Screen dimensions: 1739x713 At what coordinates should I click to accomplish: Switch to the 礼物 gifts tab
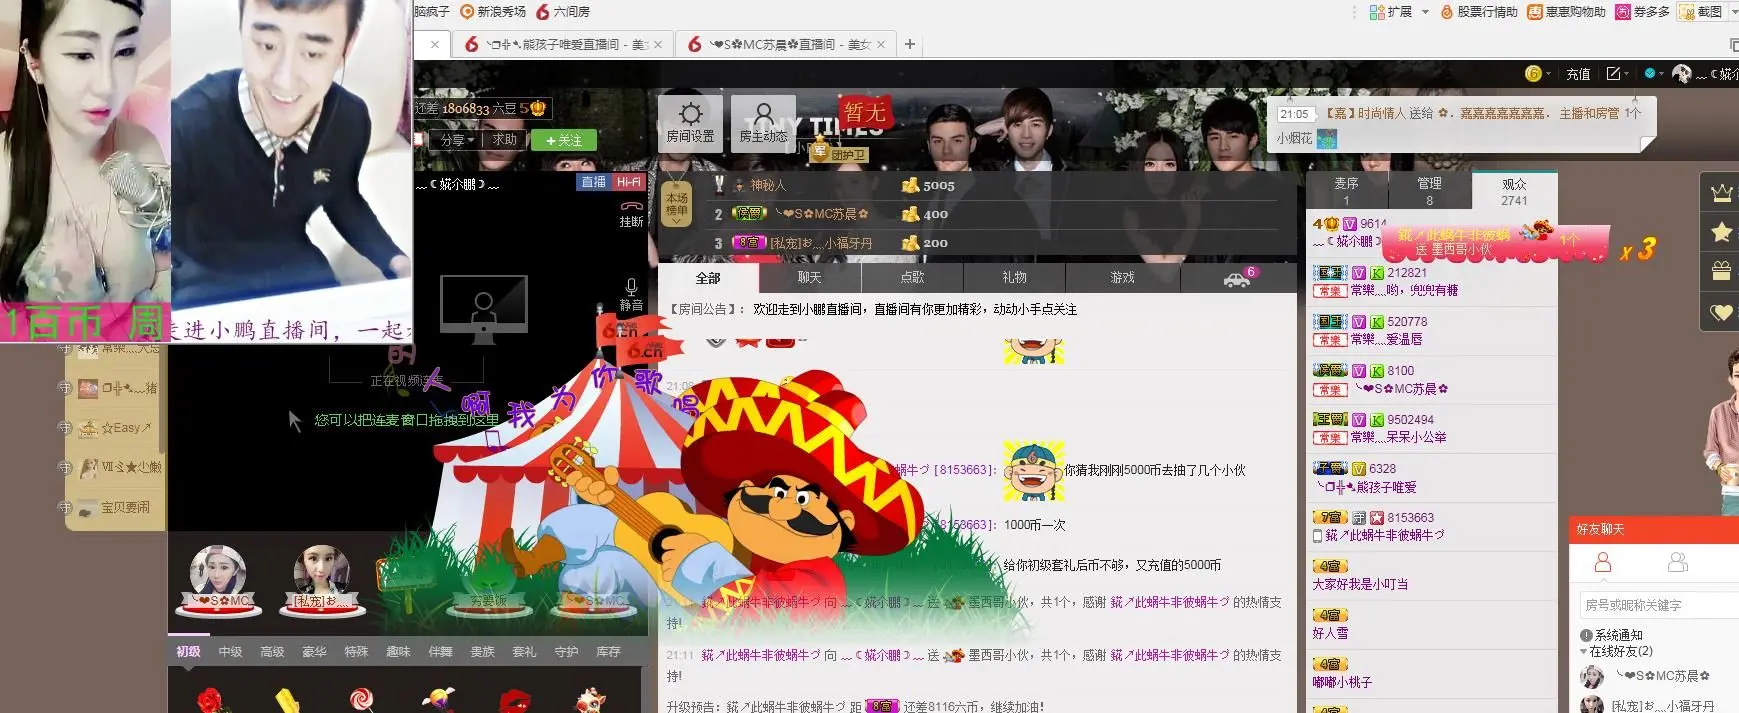1014,278
